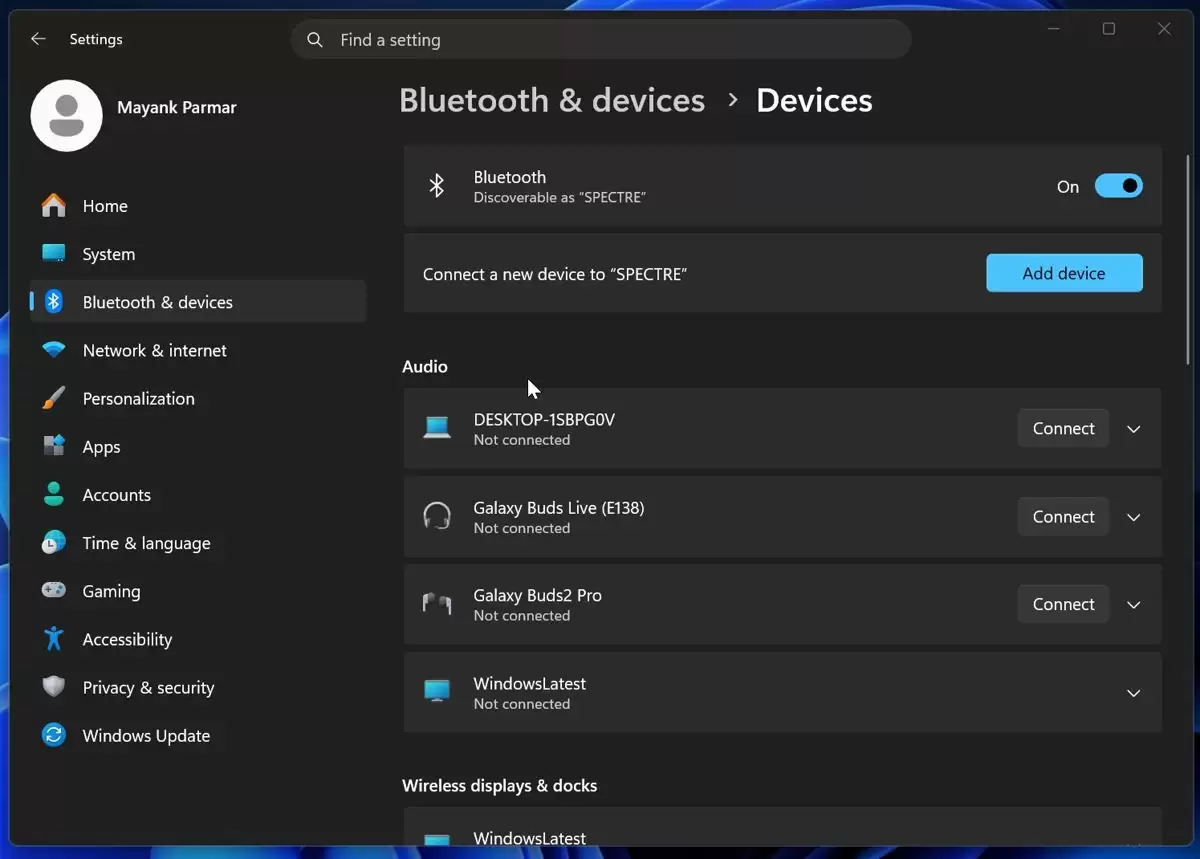Click the back arrow icon in Settings
Screen dimensions: 1200x859
tap(38, 39)
